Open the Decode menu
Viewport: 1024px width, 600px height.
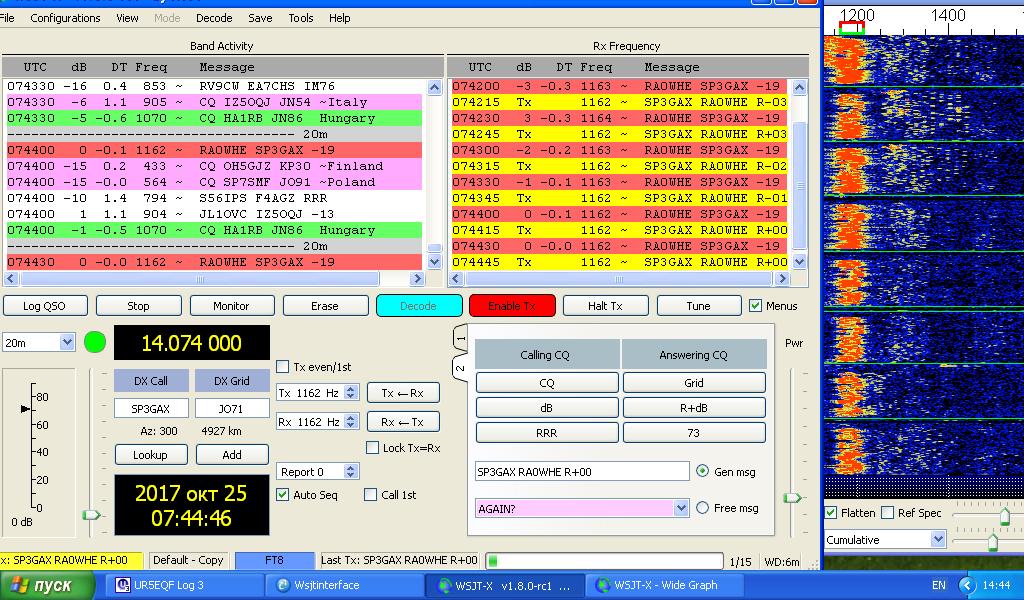(214, 18)
